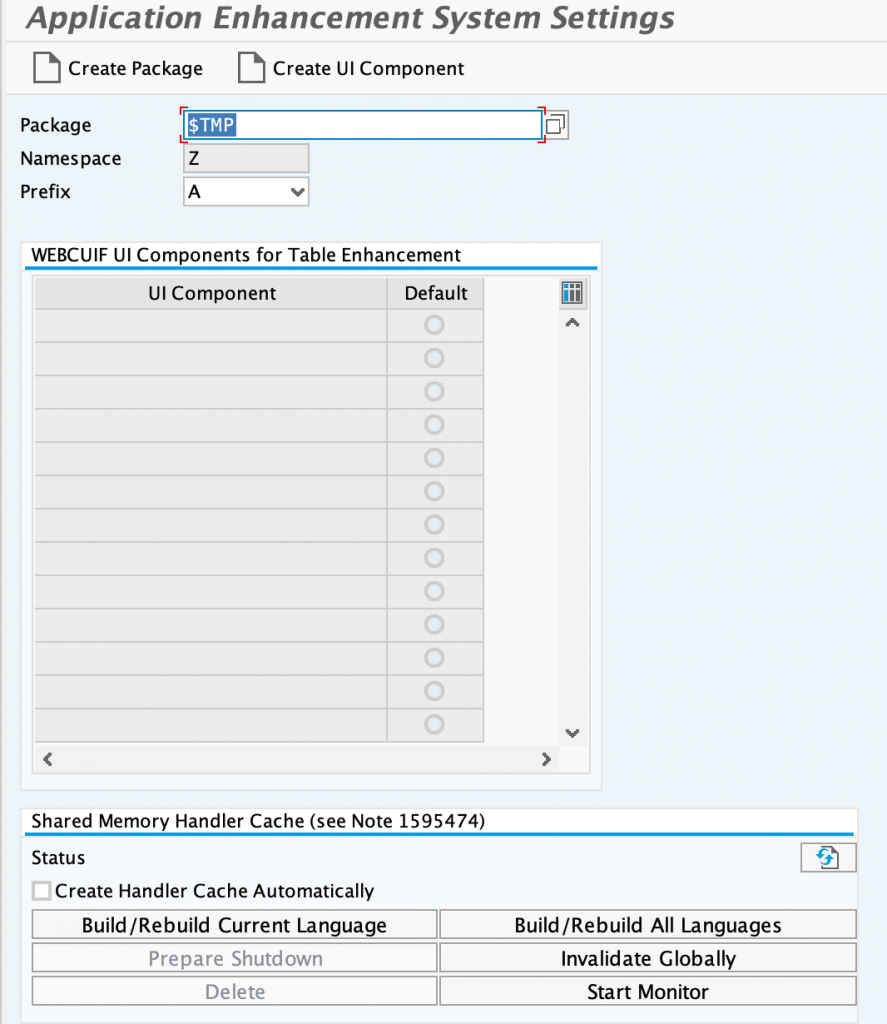887x1024 pixels.
Task: Expand the Prefix dropdown
Action: coord(297,192)
